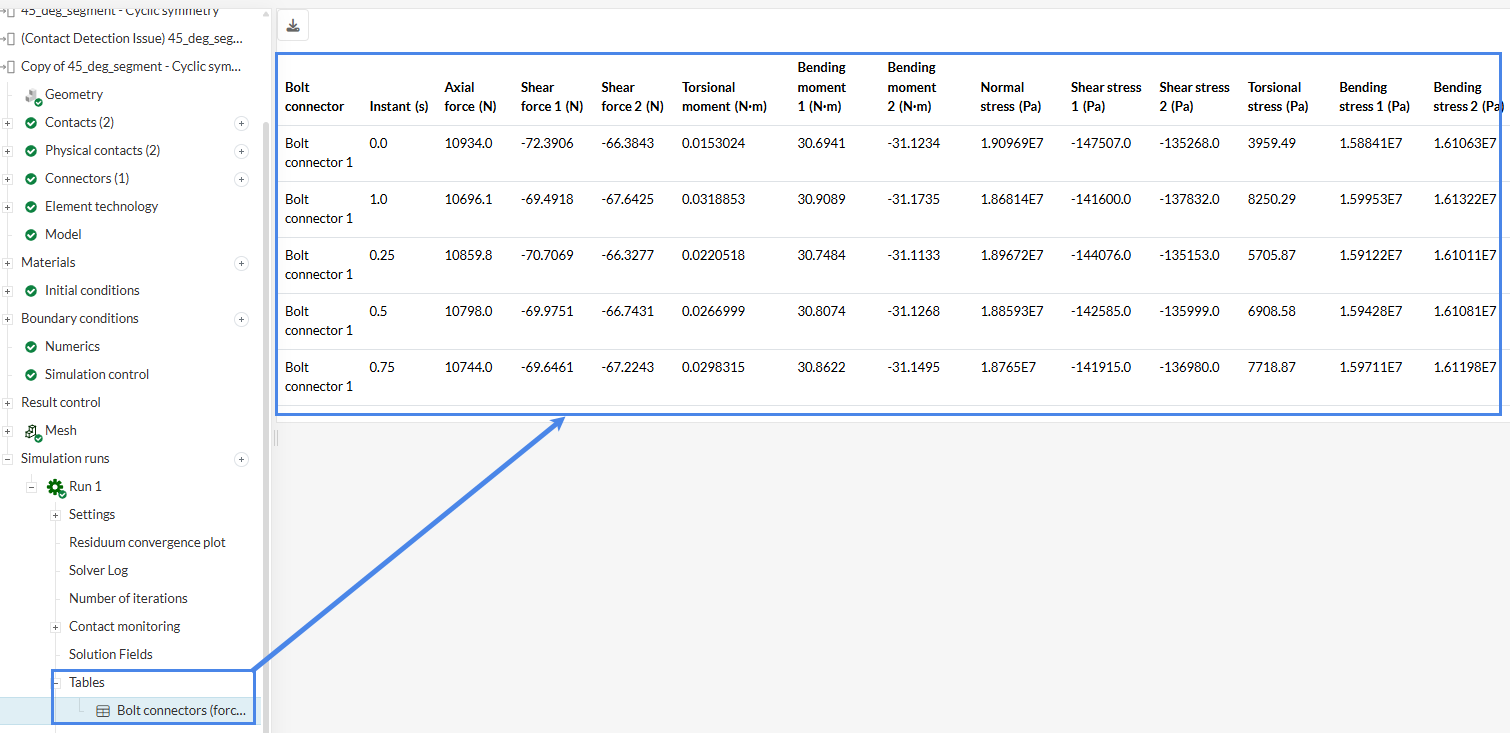Open Residuum convergence plot
This screenshot has width=1510, height=733.
[147, 542]
